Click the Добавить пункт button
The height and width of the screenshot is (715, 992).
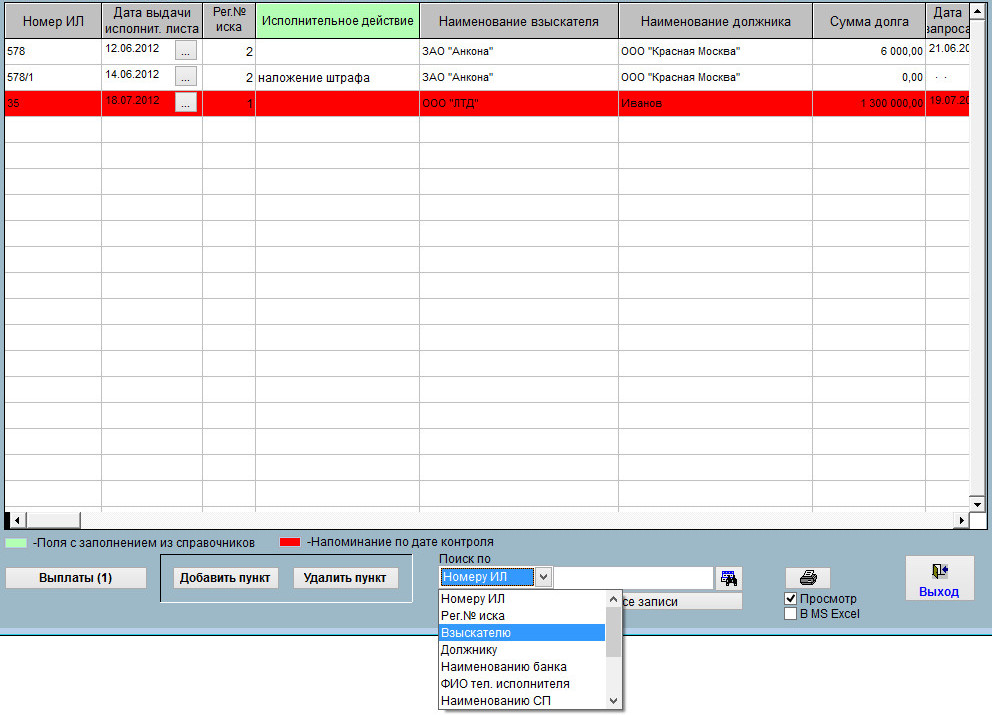click(x=225, y=578)
